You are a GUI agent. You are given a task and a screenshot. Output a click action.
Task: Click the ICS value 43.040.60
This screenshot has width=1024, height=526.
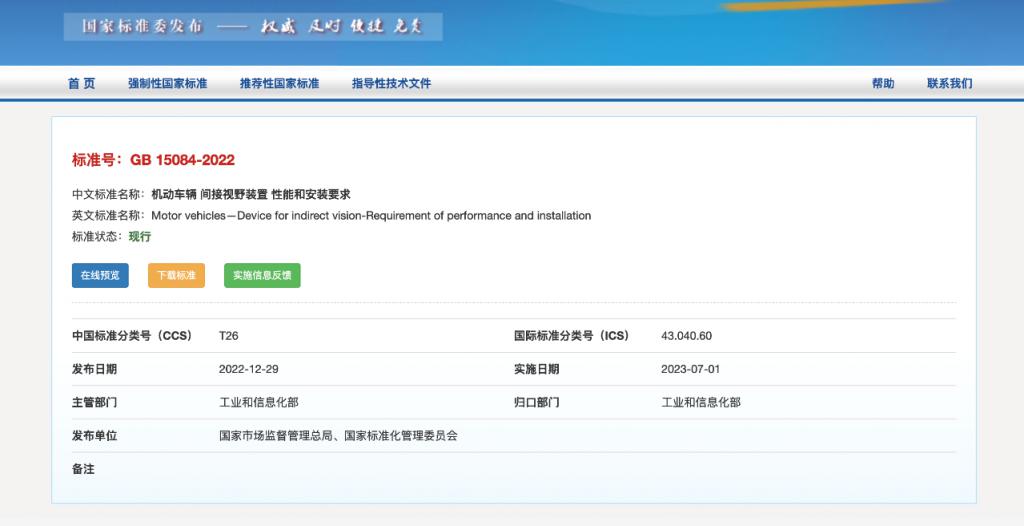coord(686,336)
